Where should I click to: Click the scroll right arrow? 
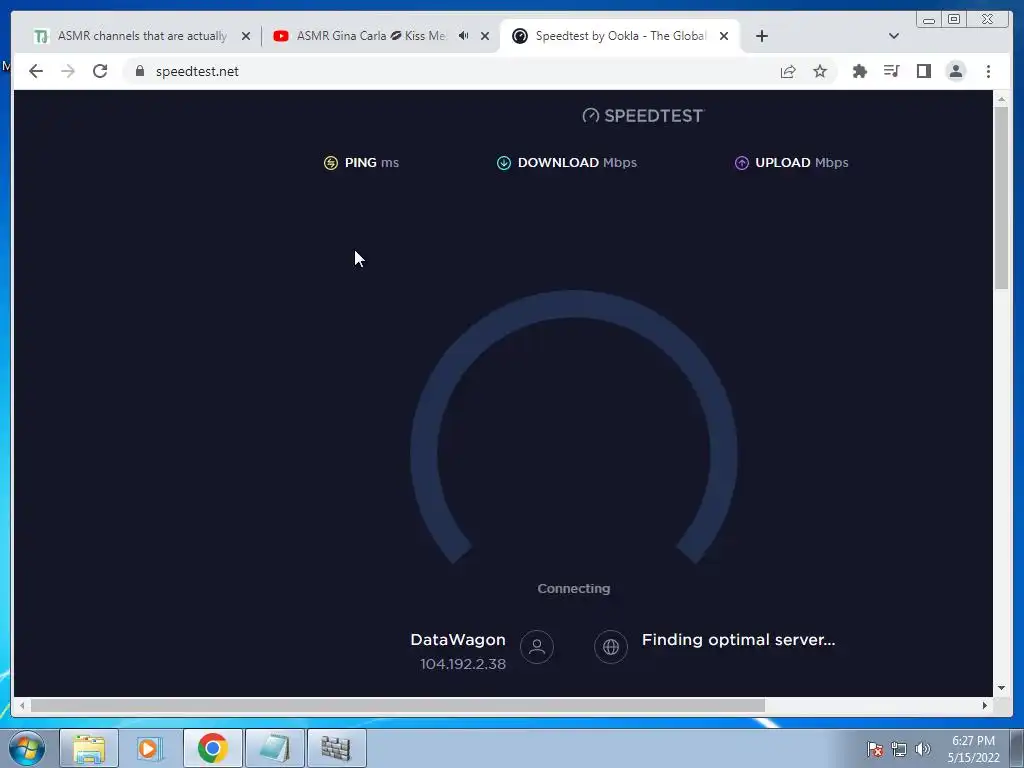985,705
